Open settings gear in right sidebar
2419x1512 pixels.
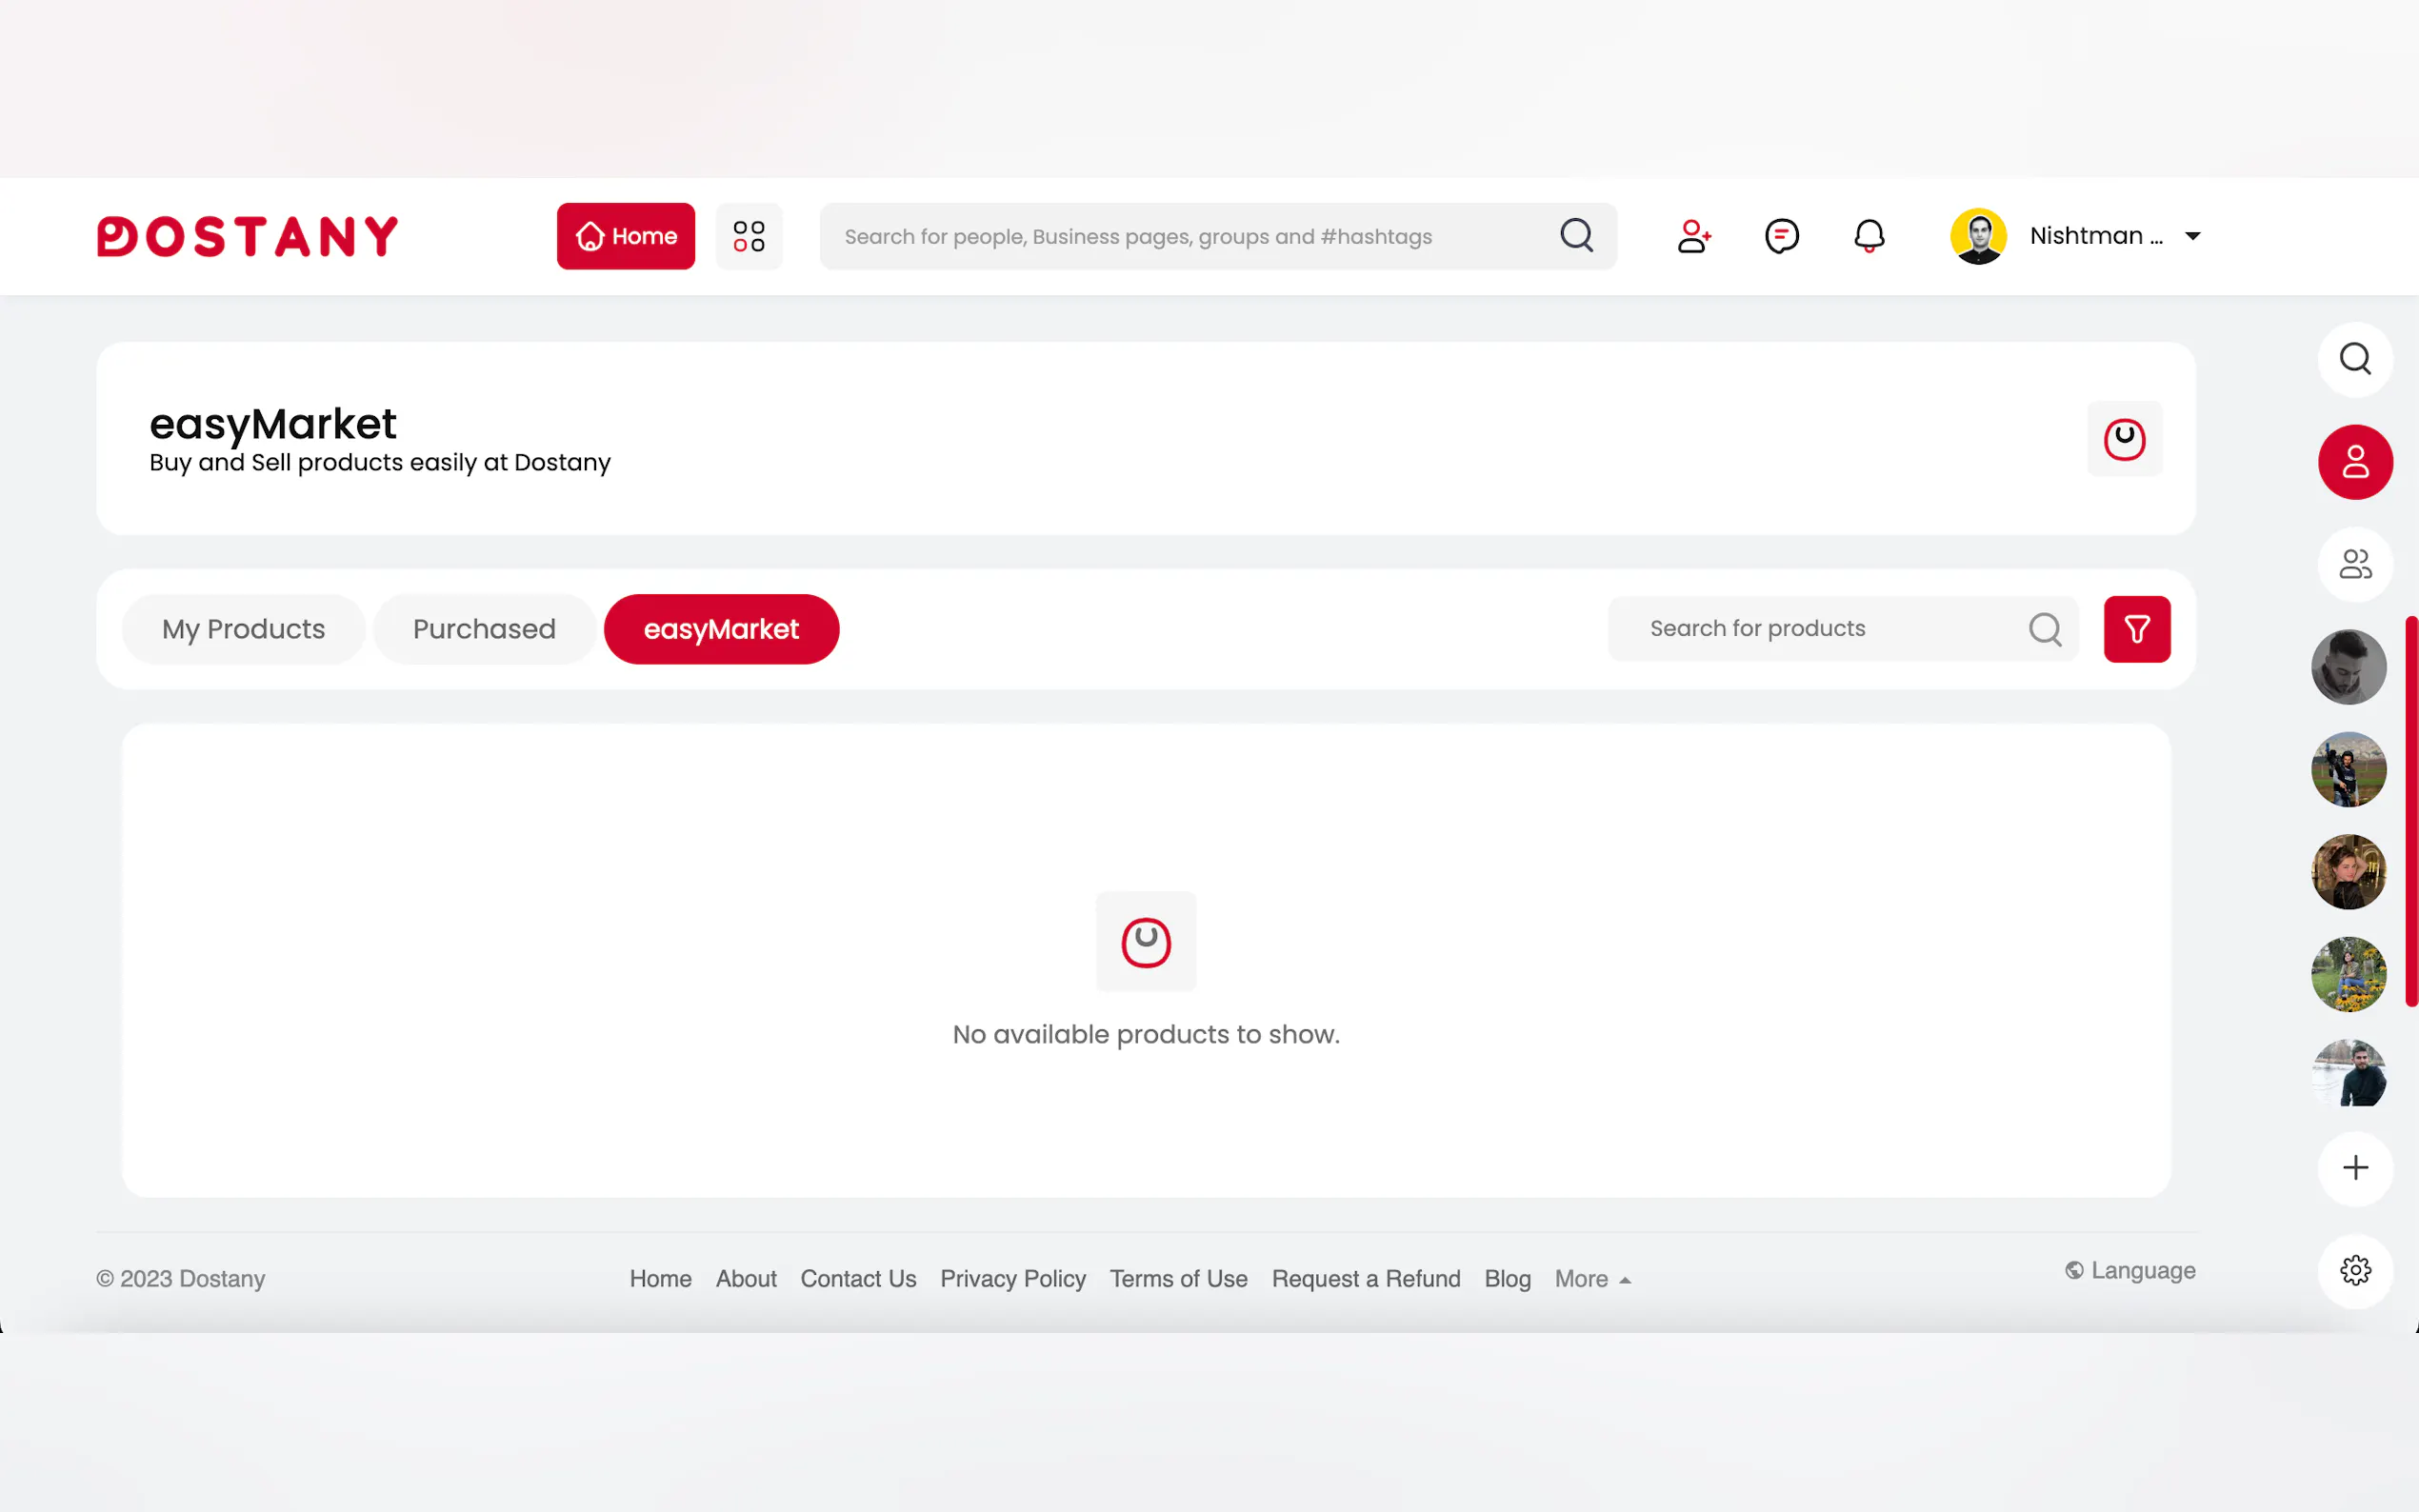click(x=2354, y=1270)
